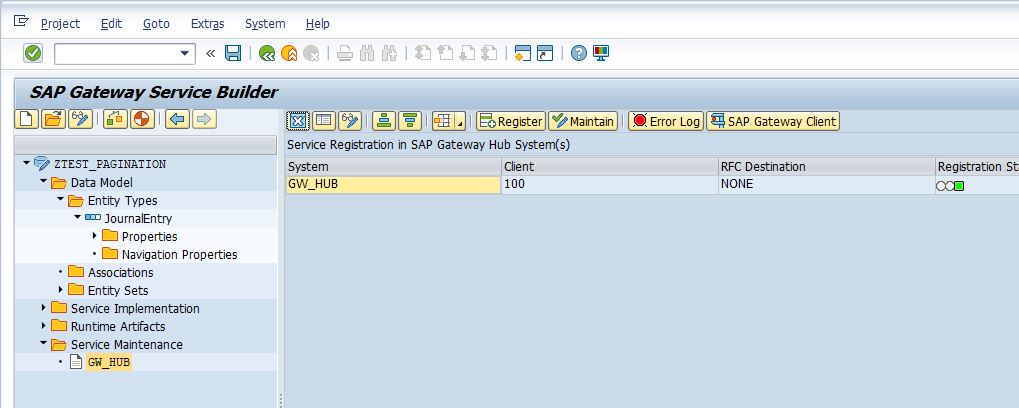The width and height of the screenshot is (1019, 408).
Task: Open the Error Log button
Action: point(666,121)
